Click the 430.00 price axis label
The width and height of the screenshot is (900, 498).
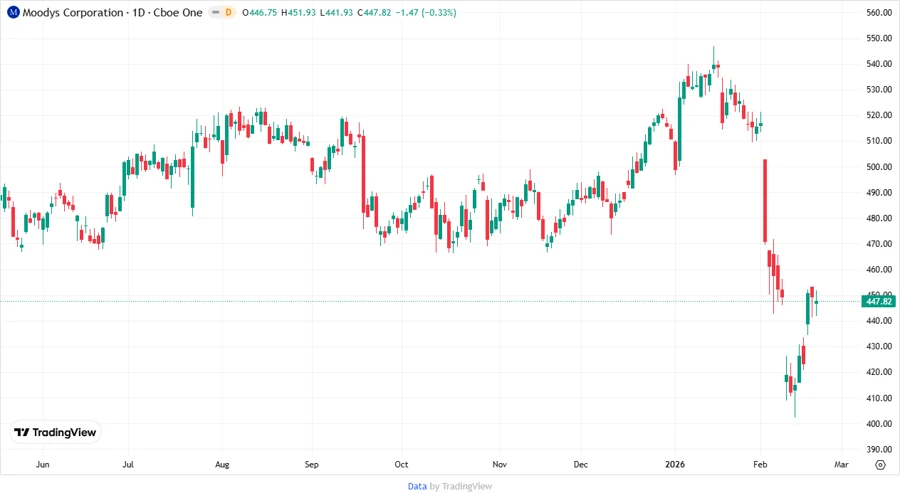click(x=879, y=347)
